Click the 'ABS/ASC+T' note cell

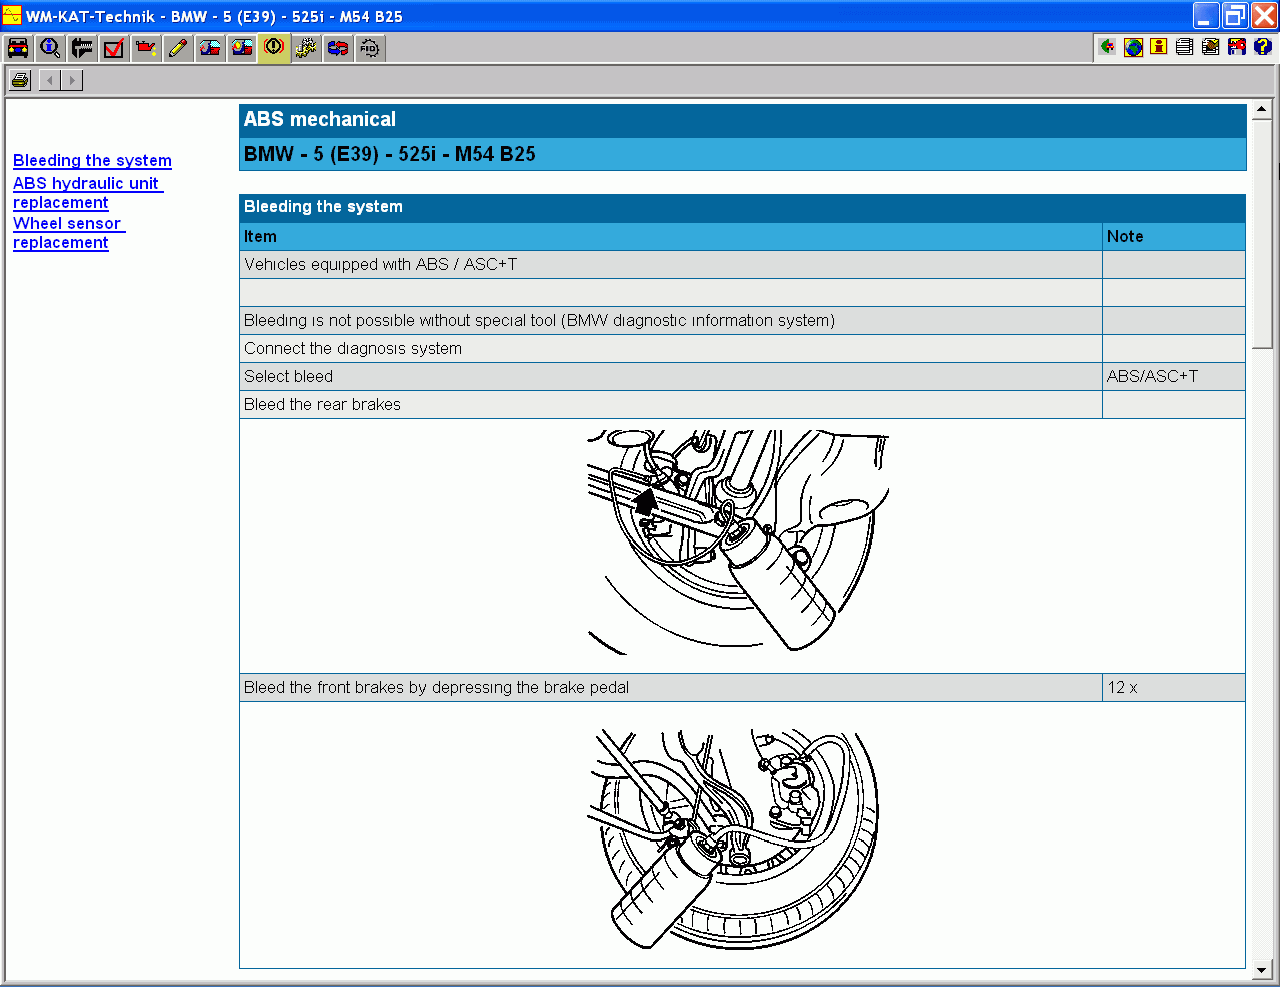coord(1174,376)
